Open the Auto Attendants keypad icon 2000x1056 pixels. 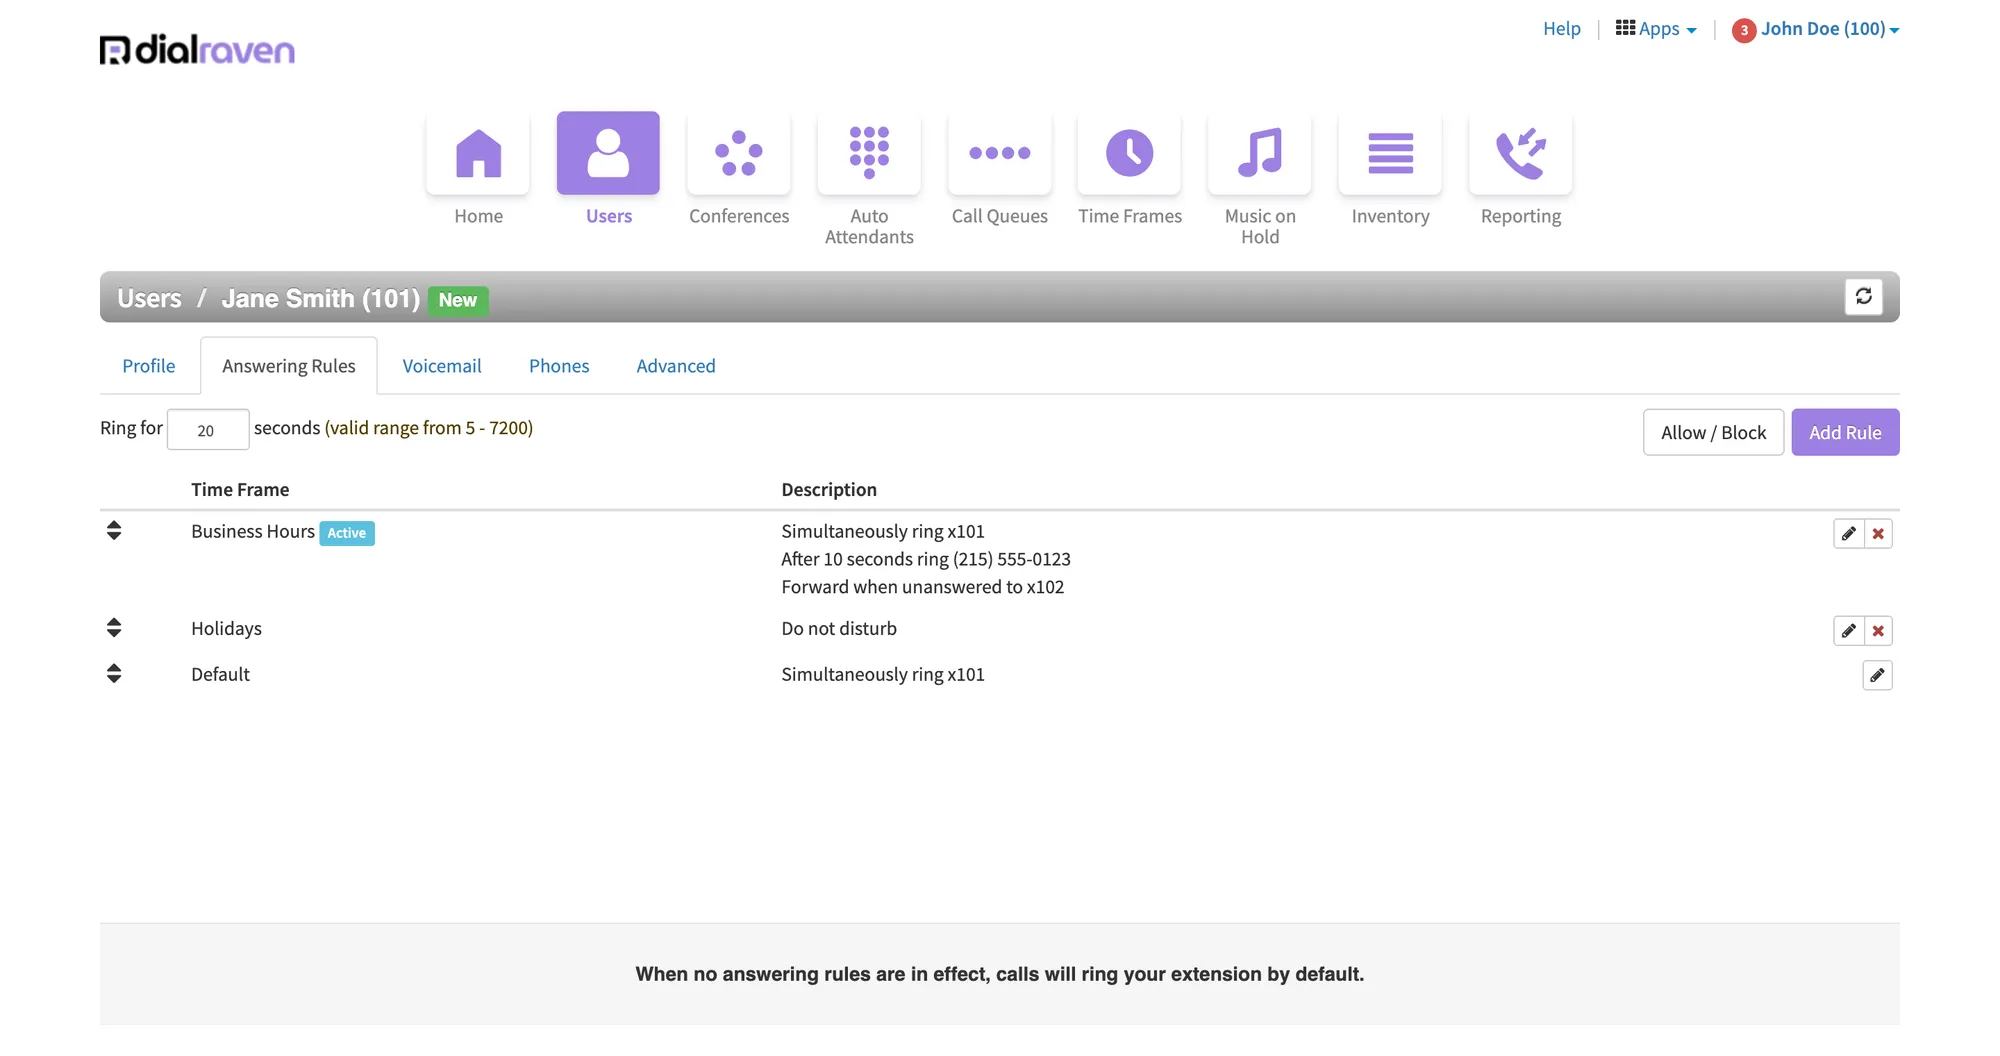click(869, 153)
